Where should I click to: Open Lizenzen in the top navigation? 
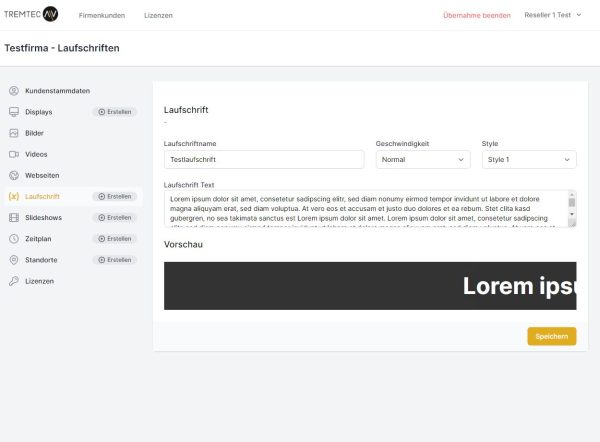pos(158,15)
